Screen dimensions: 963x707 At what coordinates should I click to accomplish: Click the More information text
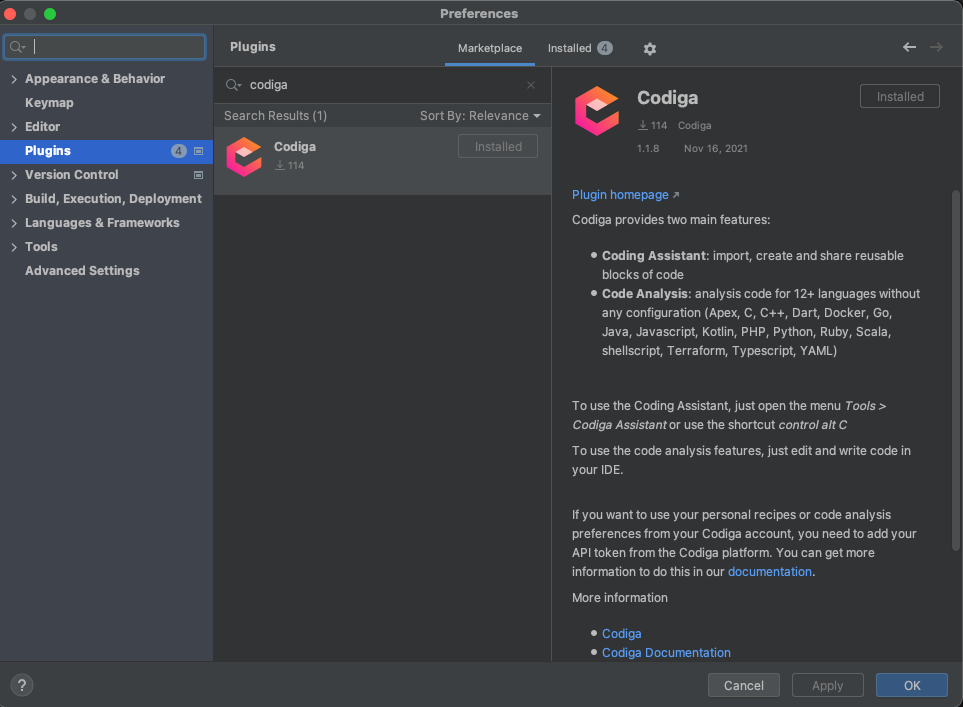coord(620,598)
